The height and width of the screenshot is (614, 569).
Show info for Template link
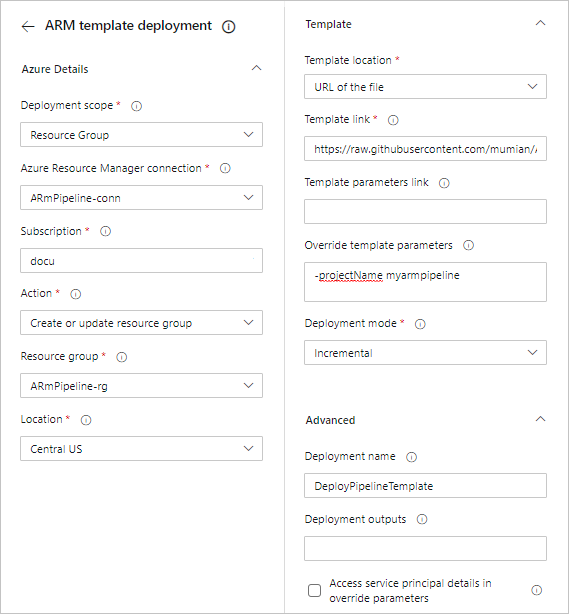pyautogui.click(x=393, y=120)
